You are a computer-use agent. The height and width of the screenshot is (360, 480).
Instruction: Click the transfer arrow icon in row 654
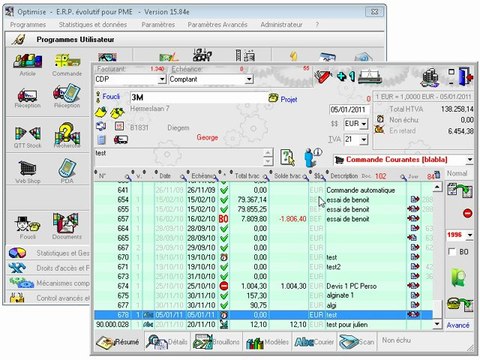[x=414, y=199]
